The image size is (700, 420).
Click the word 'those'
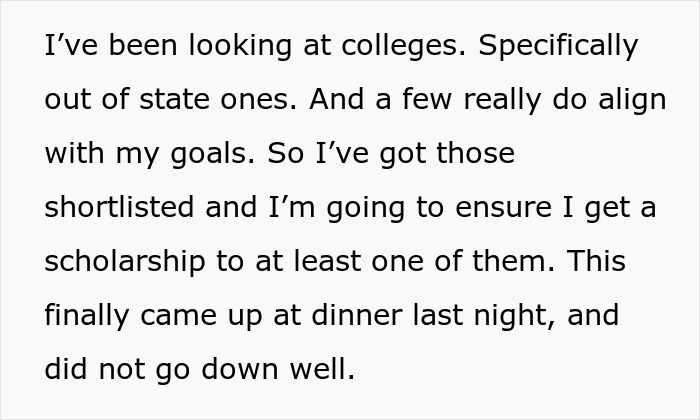pyautogui.click(x=475, y=153)
